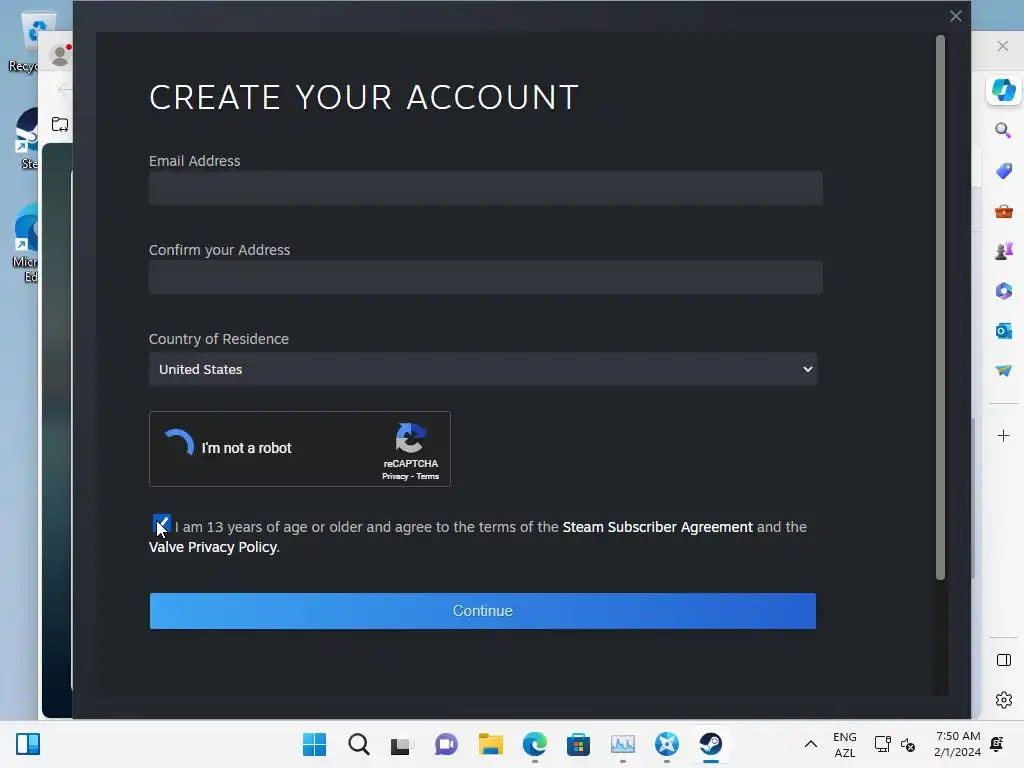This screenshot has height=768, width=1024.
Task: Open the performance monitor app on taskbar
Action: 622,744
